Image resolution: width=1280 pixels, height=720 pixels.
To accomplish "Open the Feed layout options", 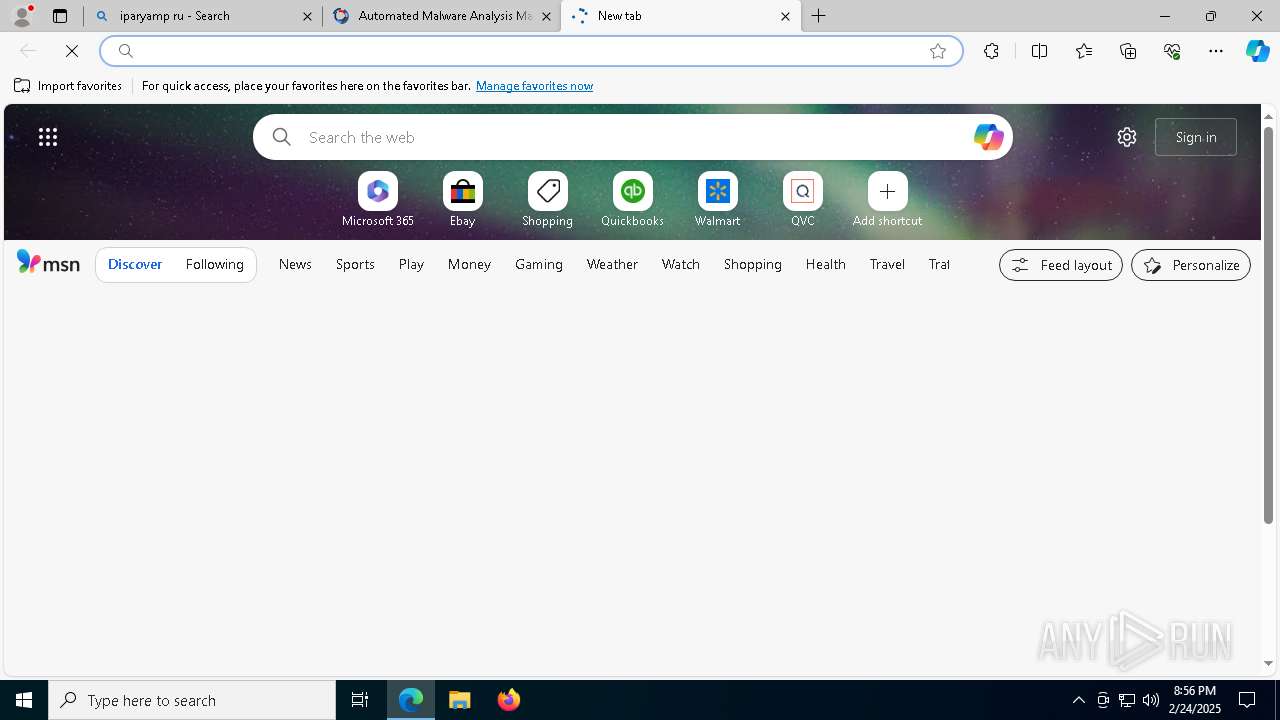I will [1061, 265].
